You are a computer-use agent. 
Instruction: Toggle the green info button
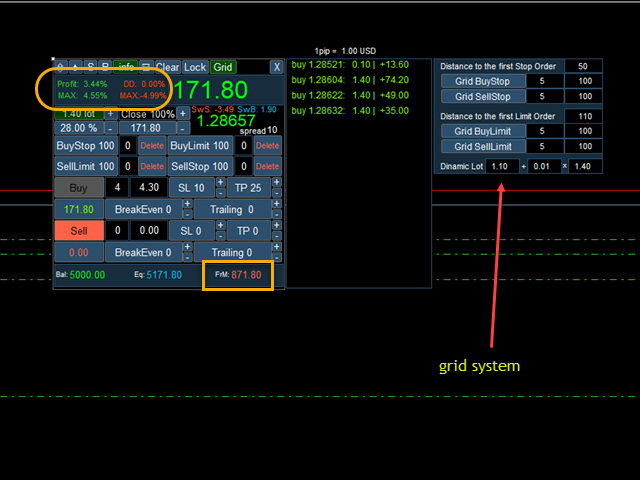click(x=126, y=67)
